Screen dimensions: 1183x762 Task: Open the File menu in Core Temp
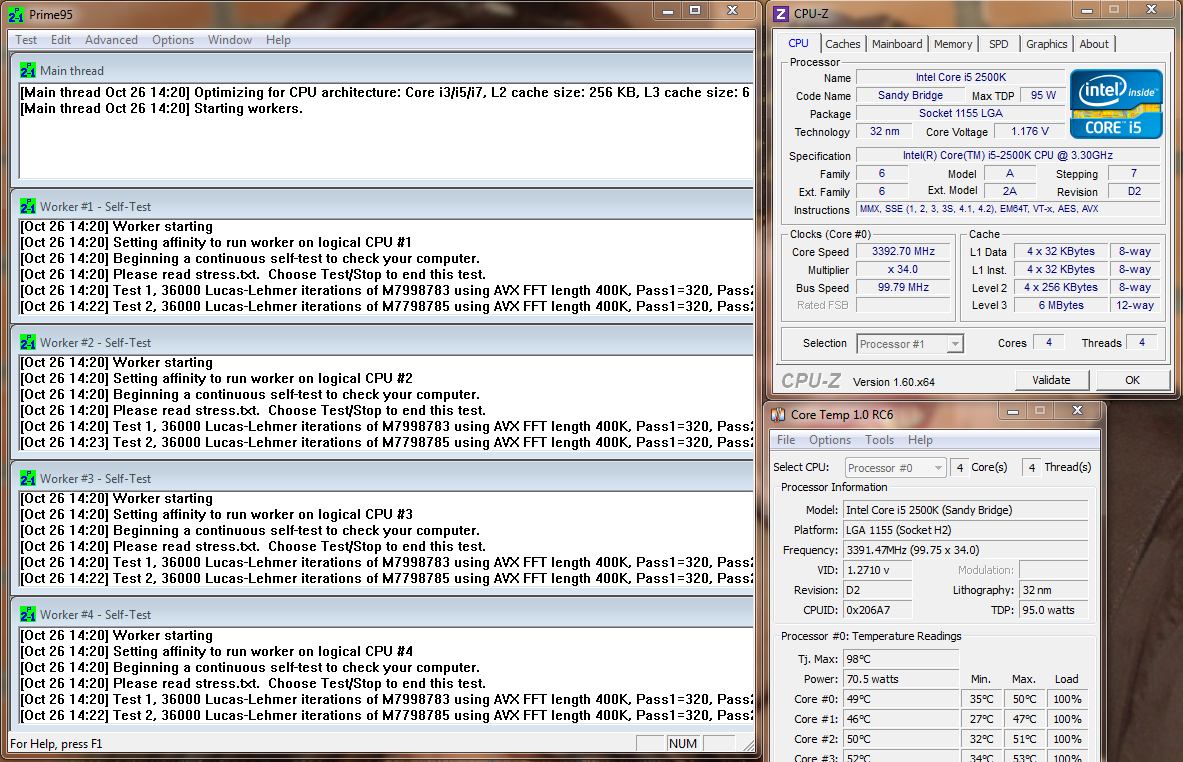785,440
